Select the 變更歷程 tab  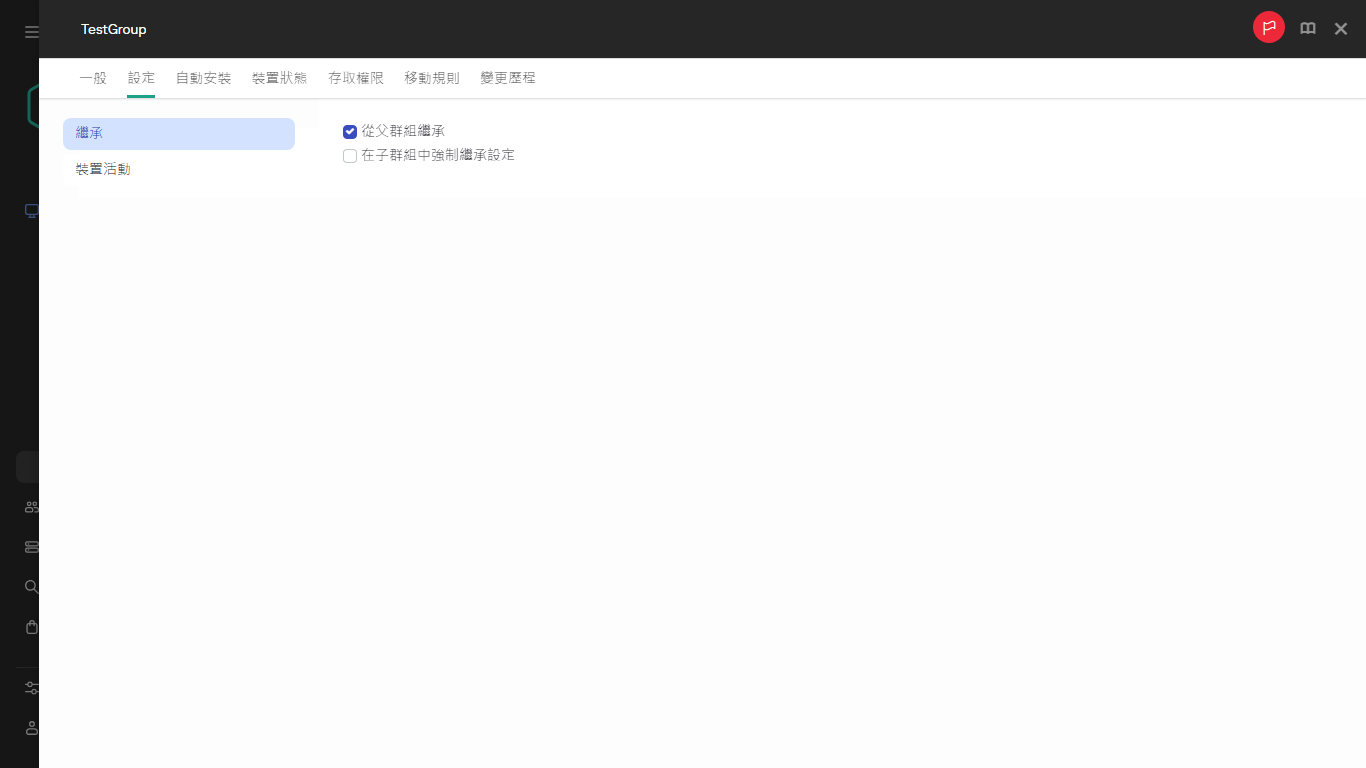507,77
